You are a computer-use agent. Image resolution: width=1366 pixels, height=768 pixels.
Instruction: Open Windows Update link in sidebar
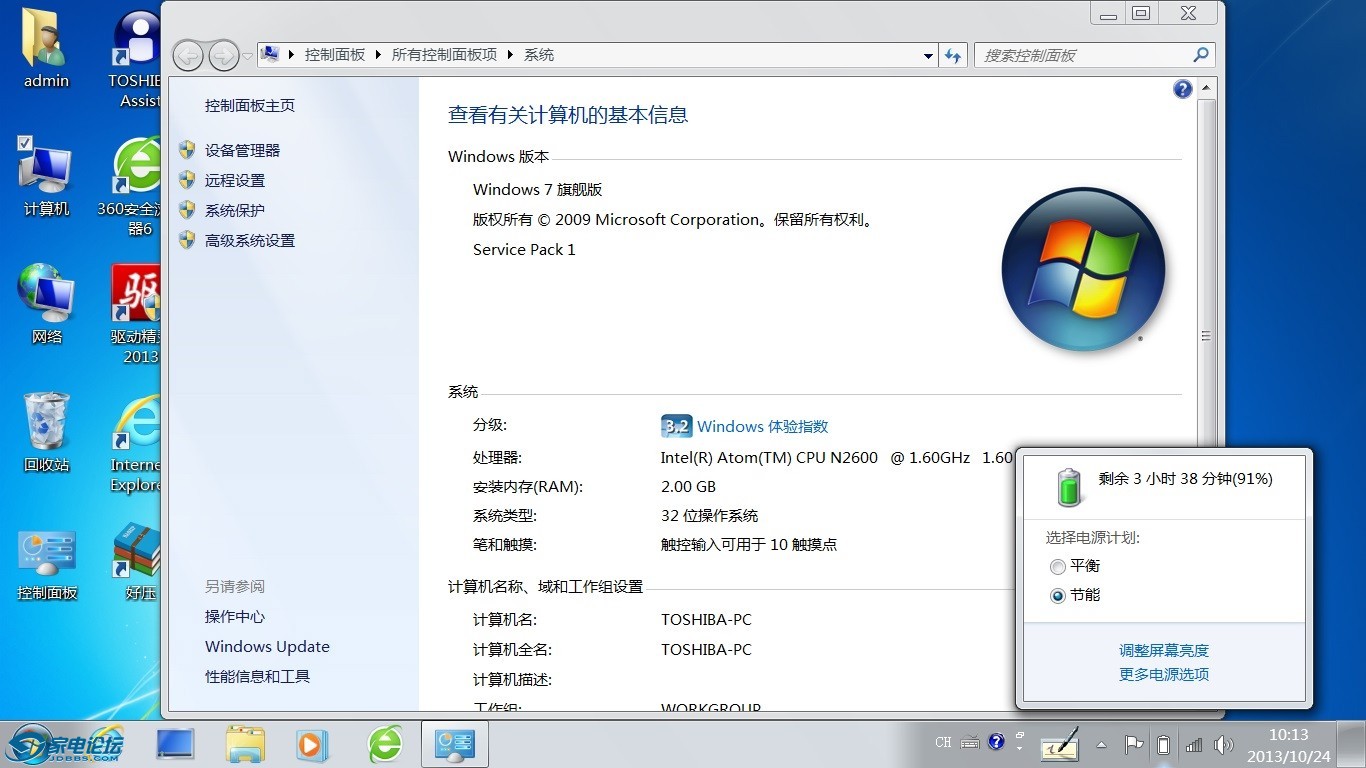pos(267,646)
